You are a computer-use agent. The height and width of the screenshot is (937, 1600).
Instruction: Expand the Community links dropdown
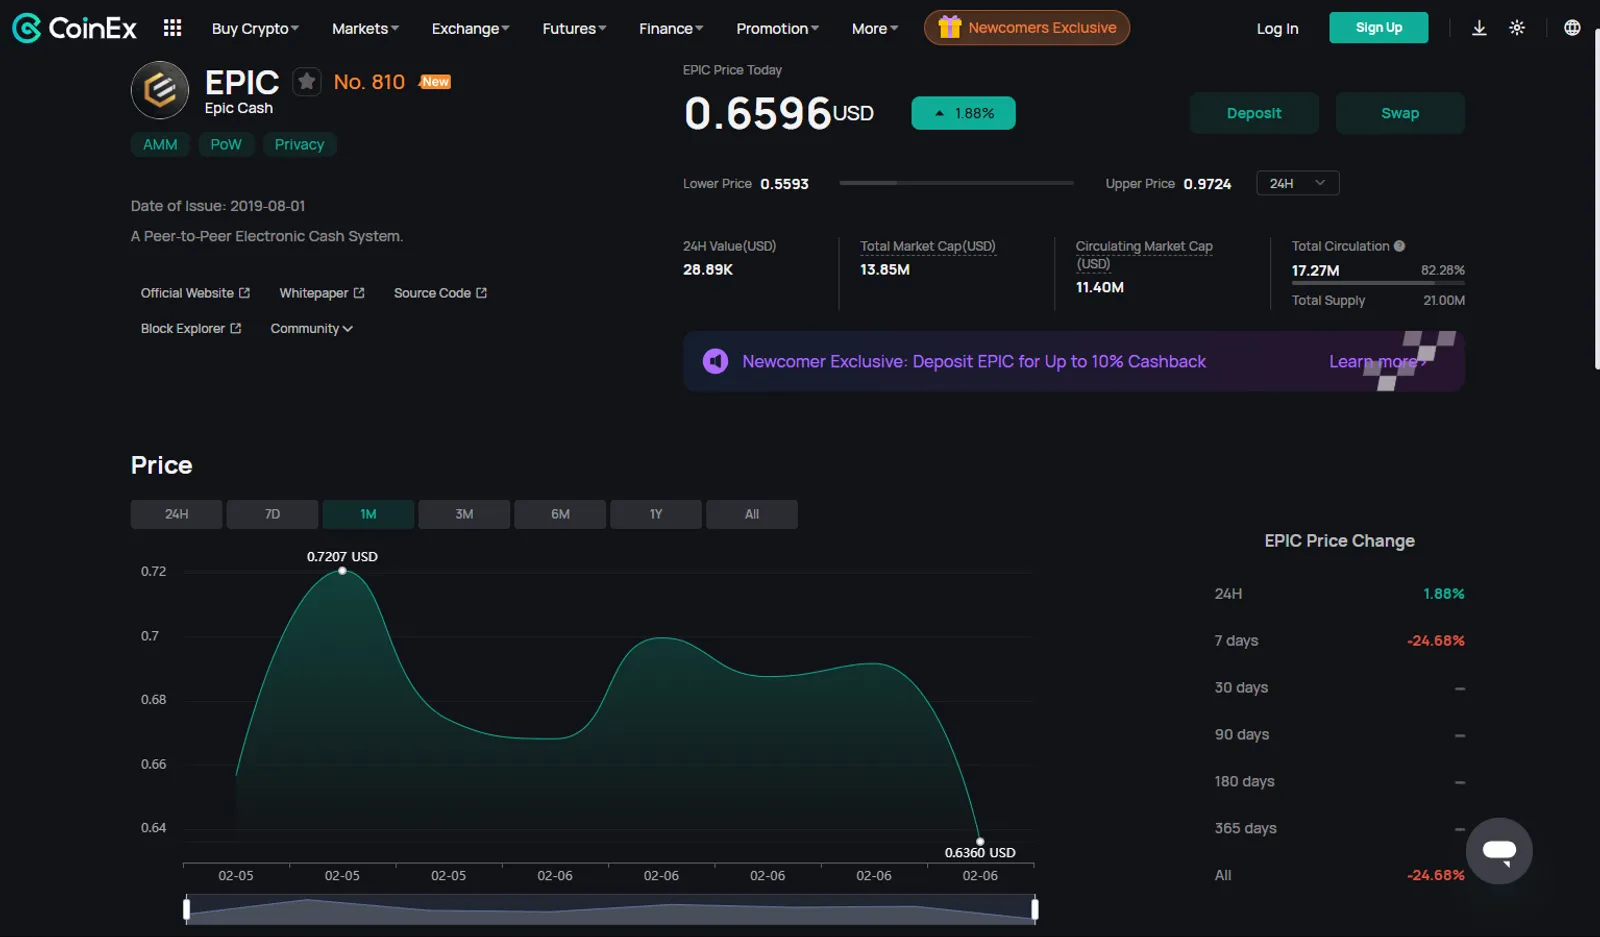point(311,328)
